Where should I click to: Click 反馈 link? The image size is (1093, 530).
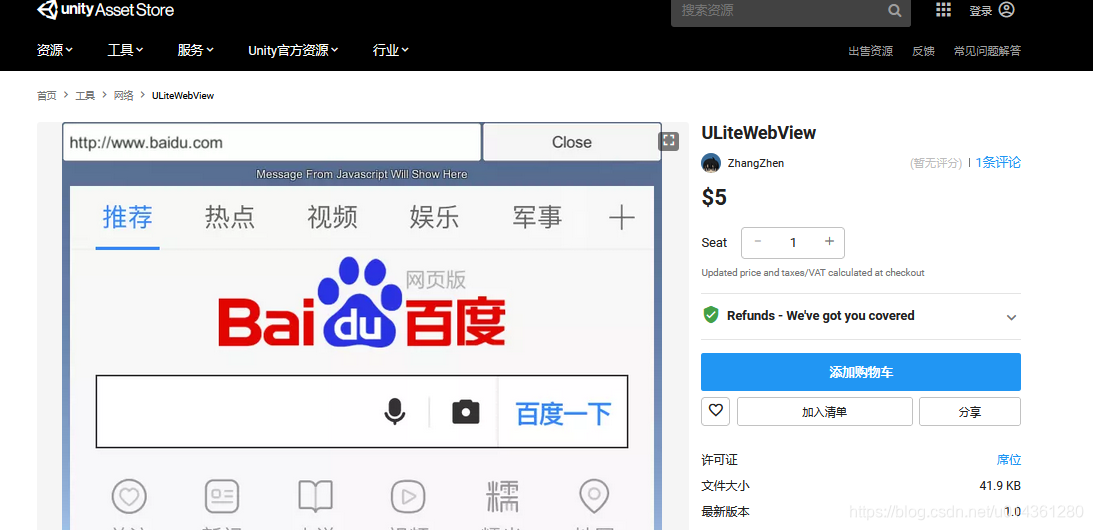click(x=924, y=51)
